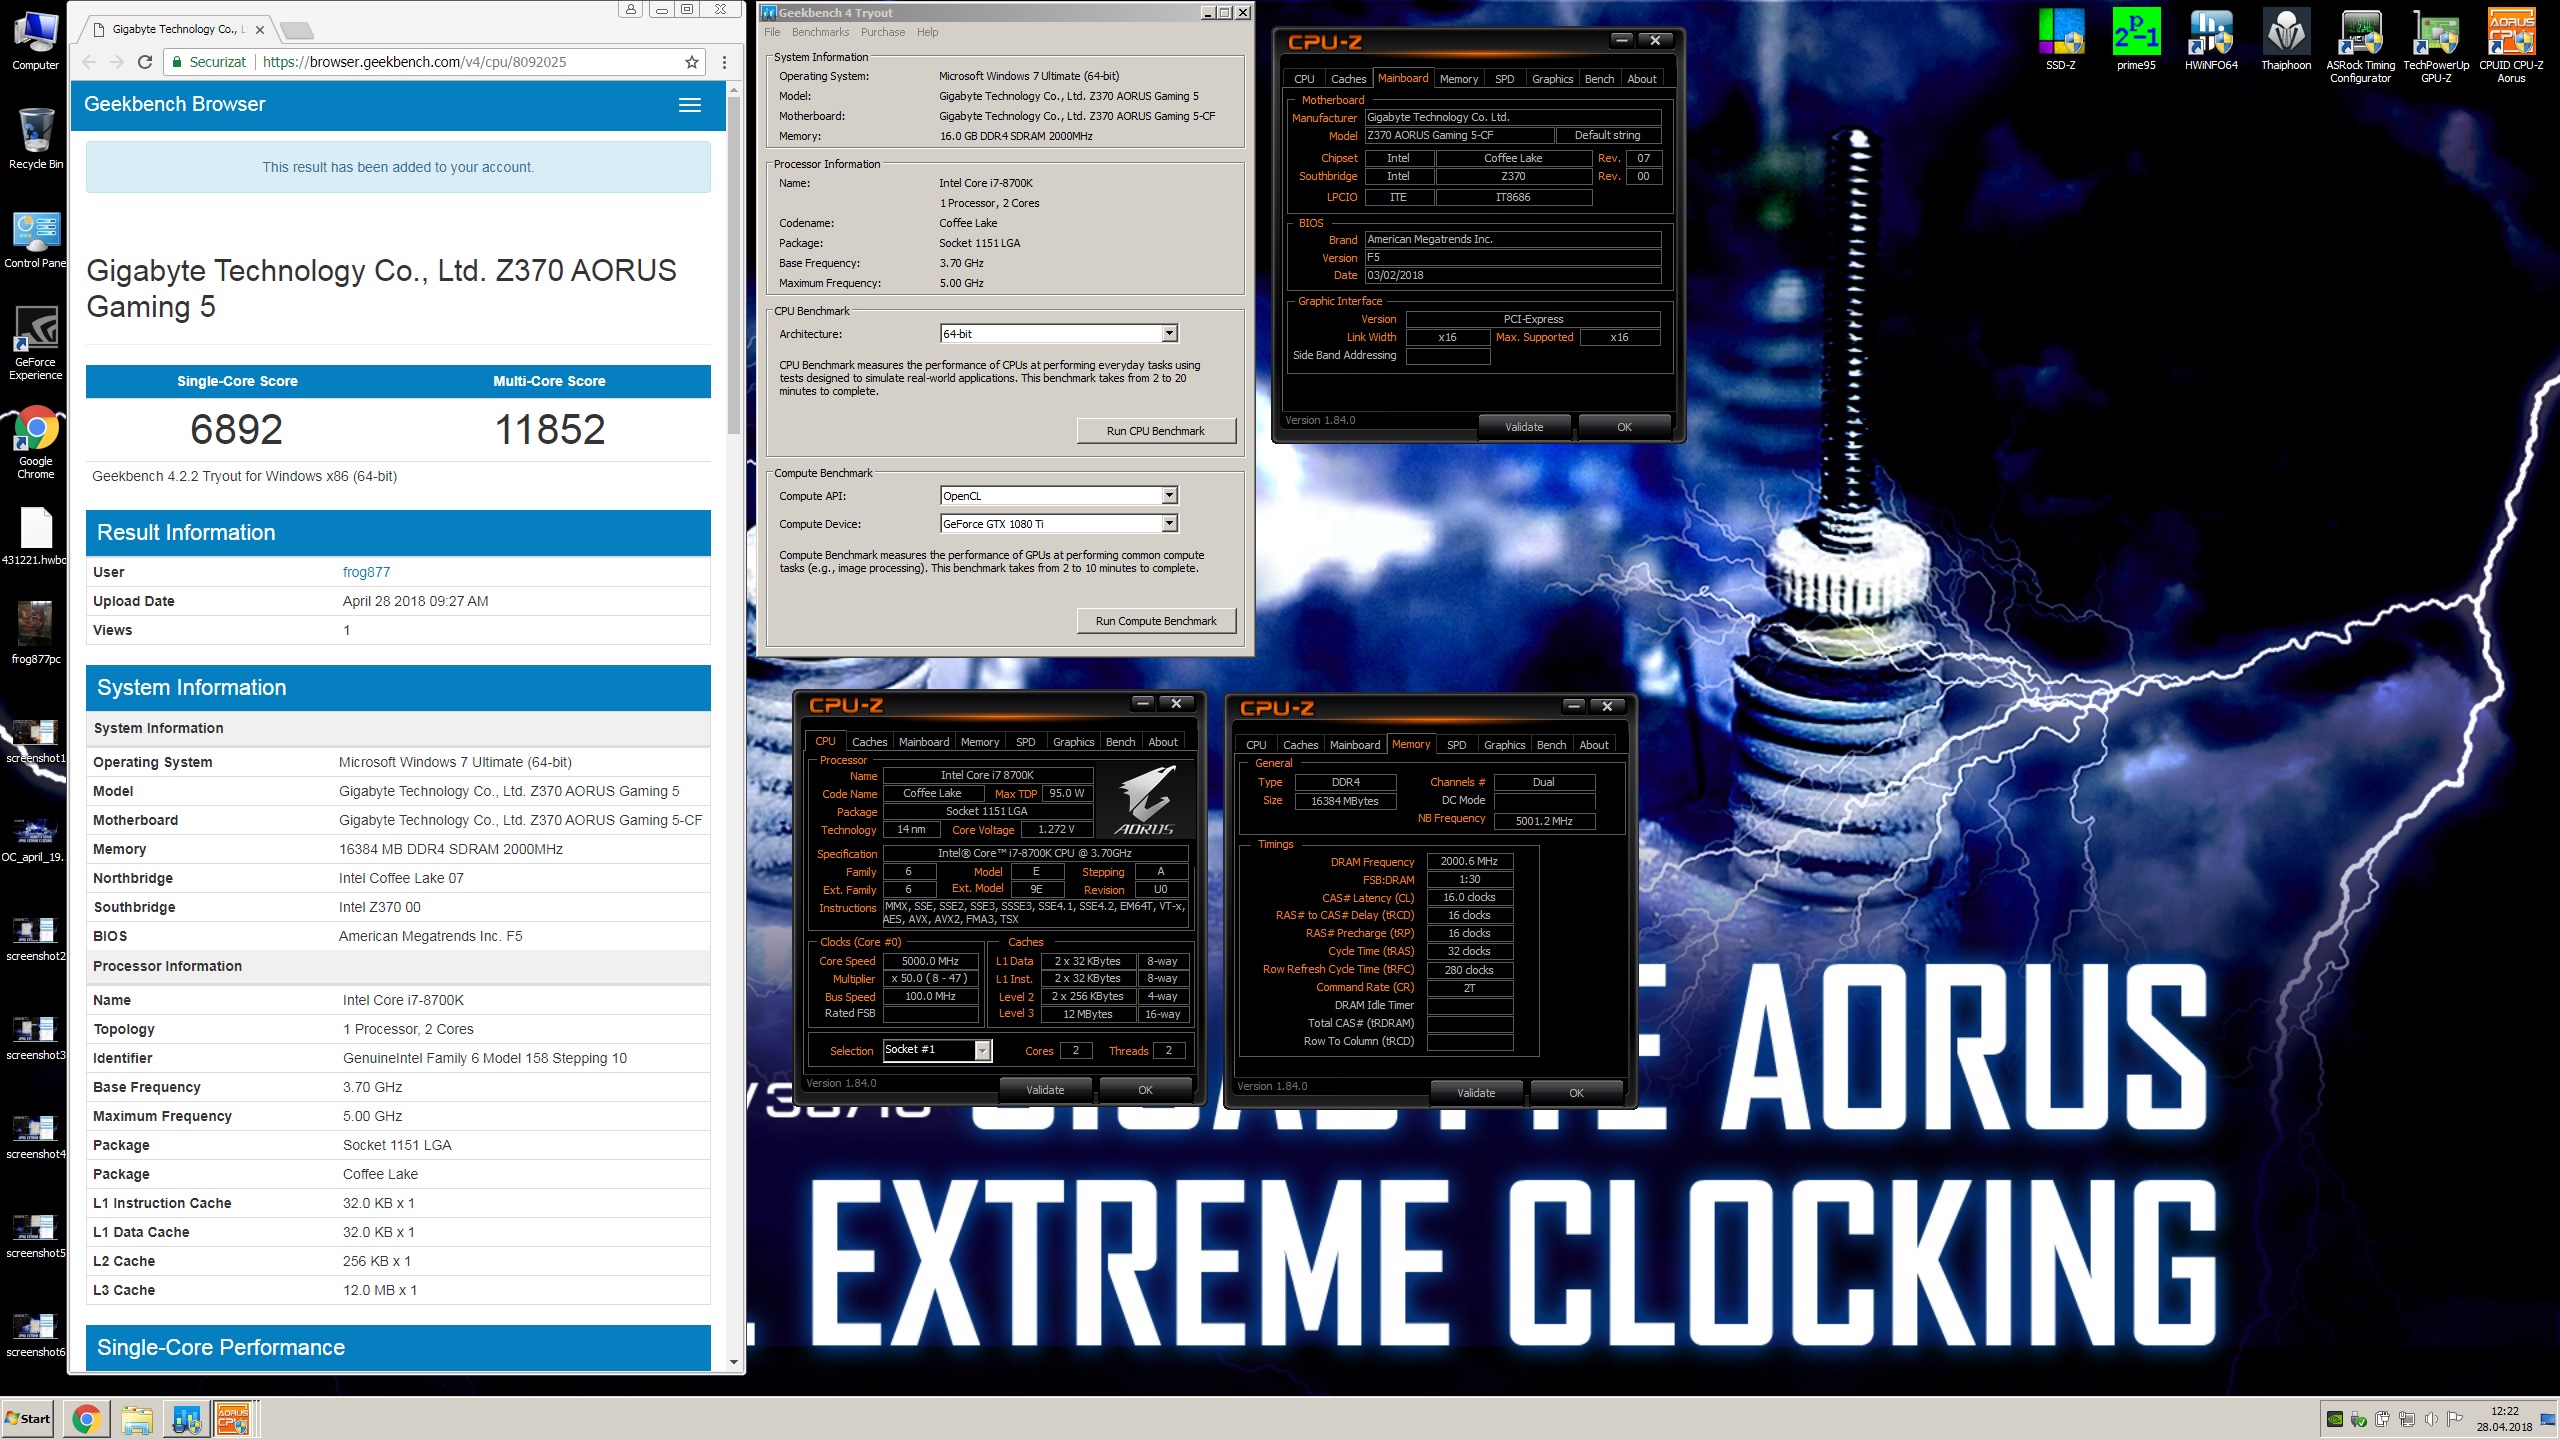Viewport: 2560px width, 1440px height.
Task: Launch the prime95 desktop icon
Action: click(2136, 40)
